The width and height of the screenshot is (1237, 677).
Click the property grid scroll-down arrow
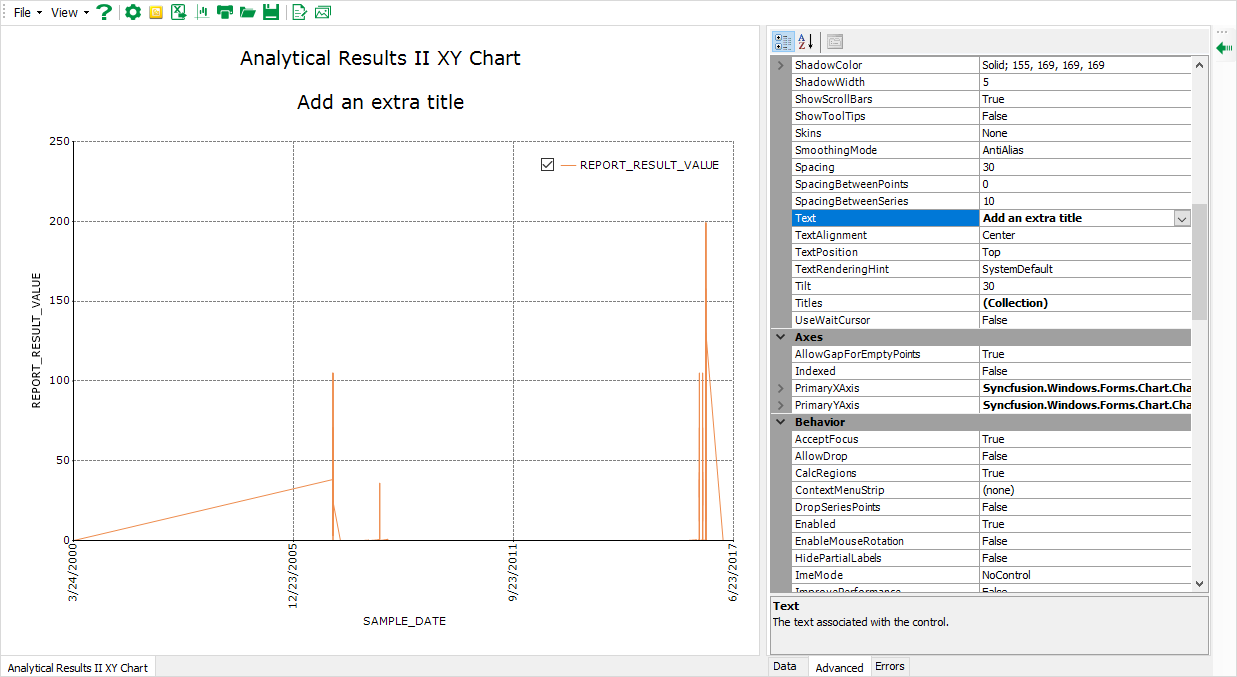point(1199,583)
